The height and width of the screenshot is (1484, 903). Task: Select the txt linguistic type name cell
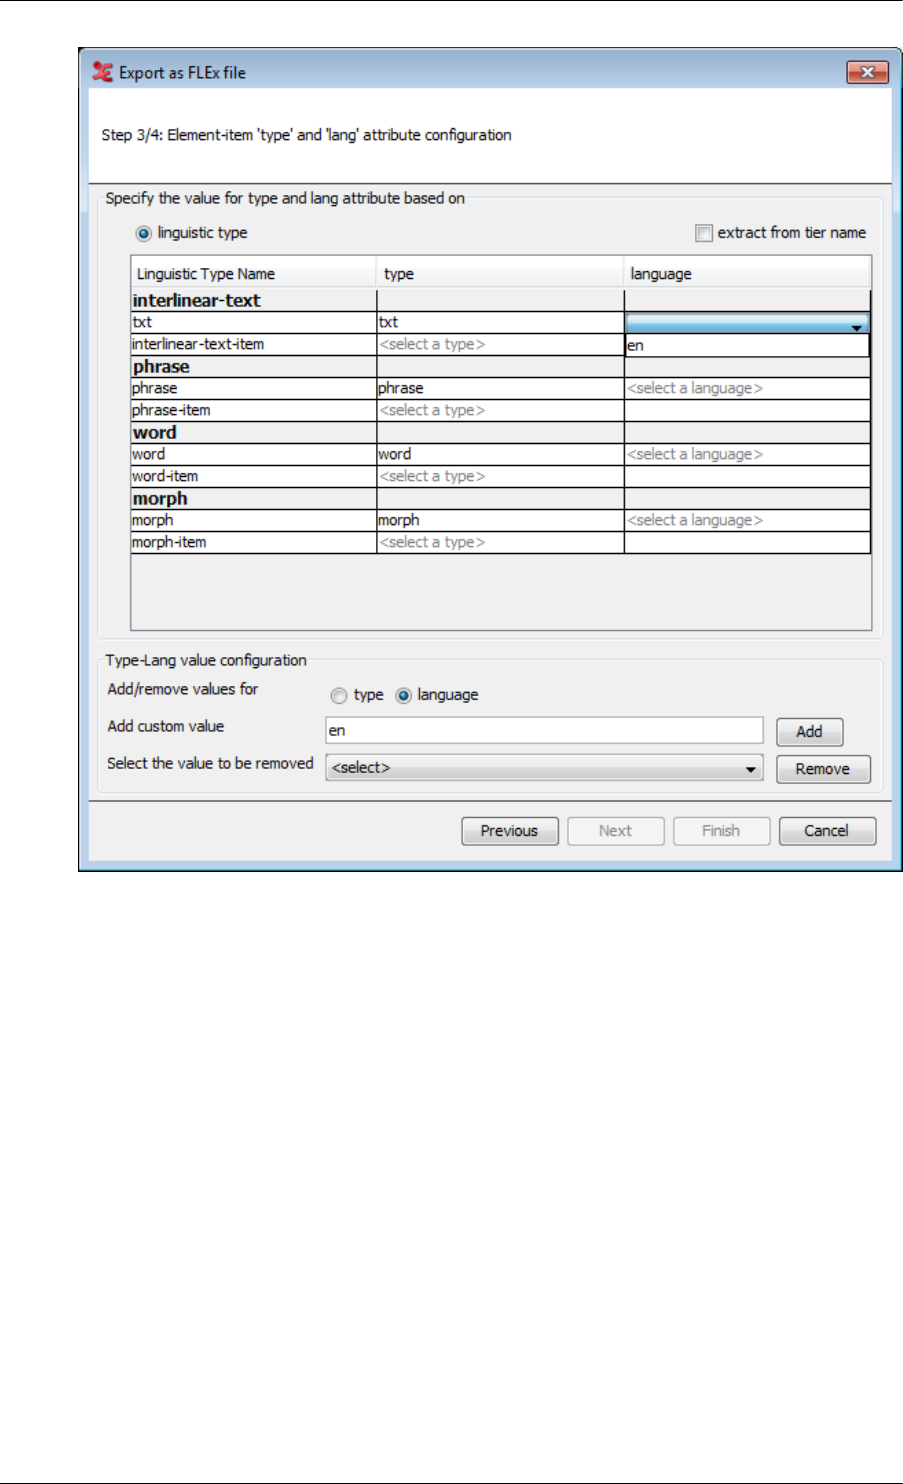click(254, 322)
